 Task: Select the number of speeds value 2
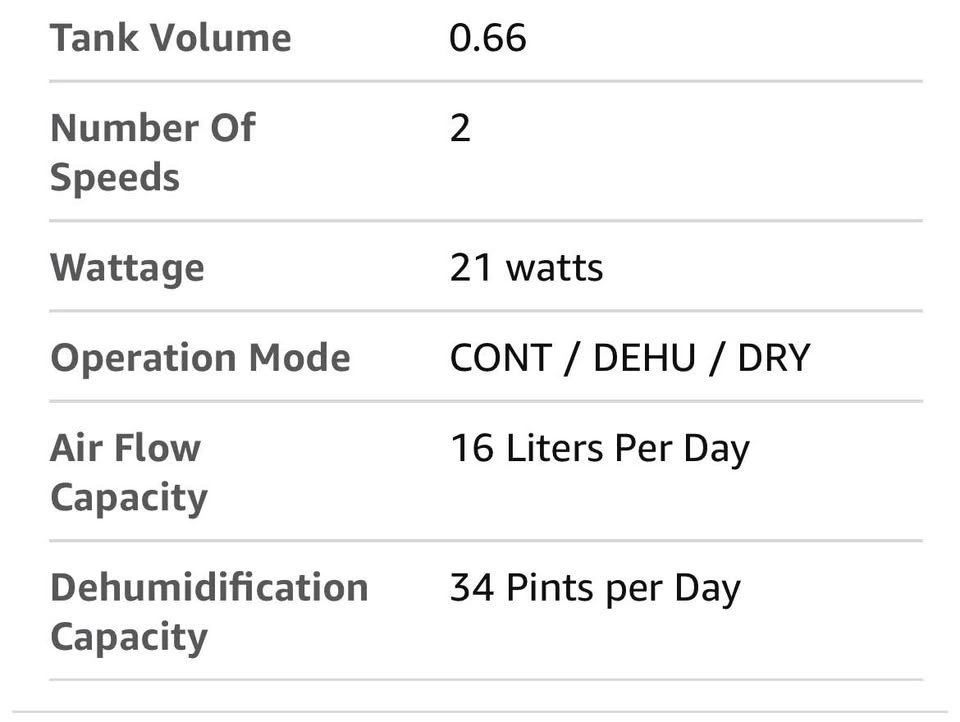click(460, 129)
